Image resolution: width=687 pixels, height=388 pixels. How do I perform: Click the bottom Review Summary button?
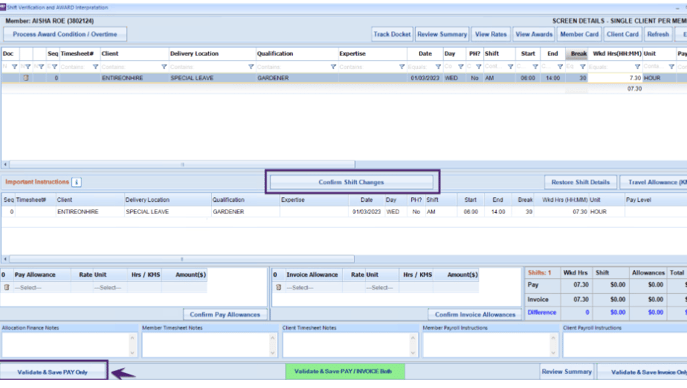[x=567, y=371]
